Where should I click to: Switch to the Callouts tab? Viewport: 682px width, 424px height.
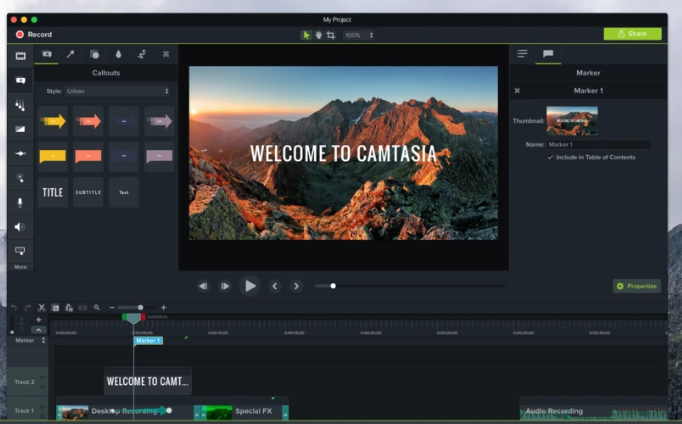pos(47,54)
